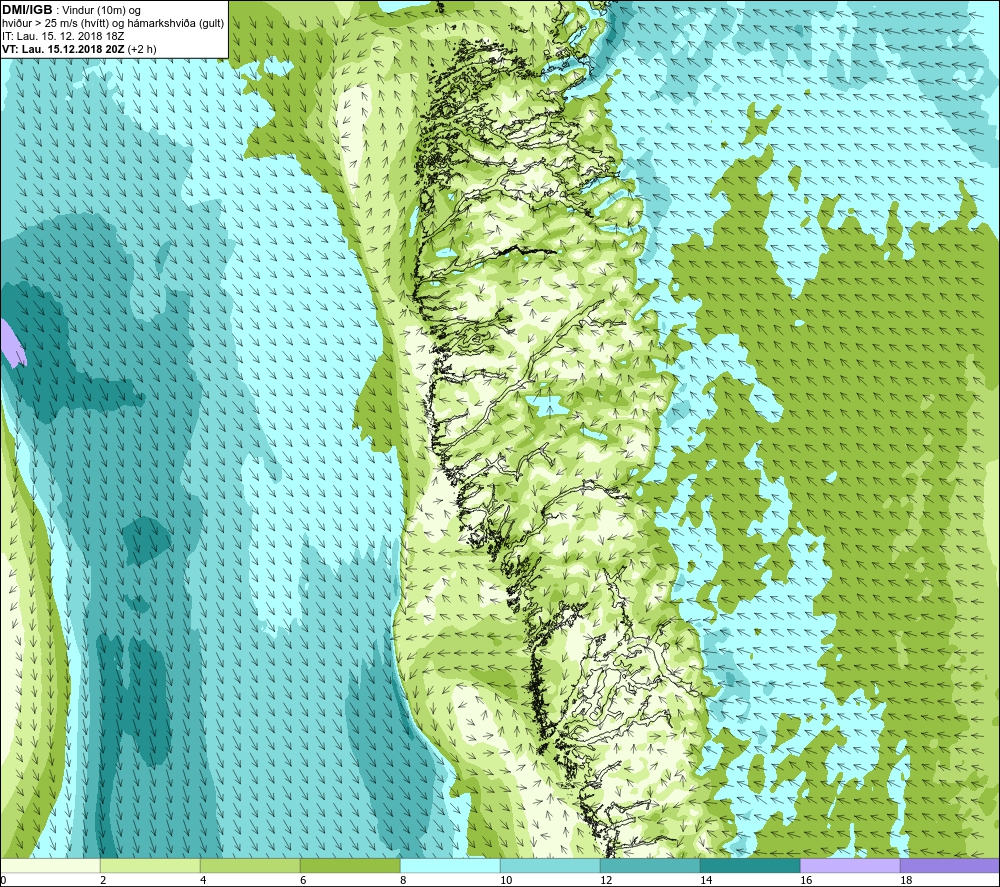Click the 10–12 m/s turquoise legend swatch

(550, 865)
